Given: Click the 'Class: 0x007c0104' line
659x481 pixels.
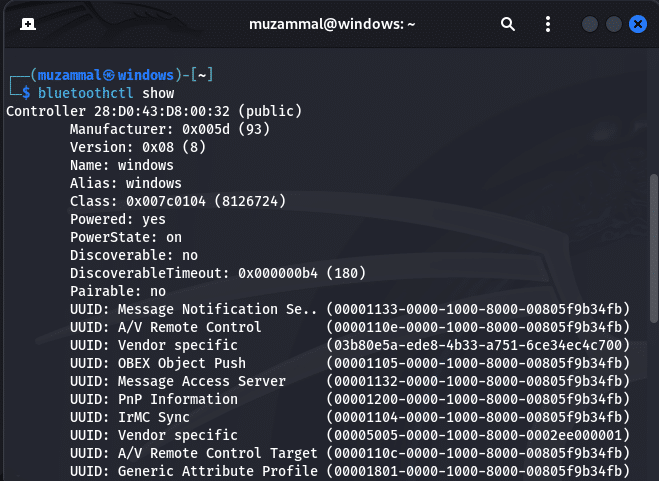Looking at the screenshot, I should pyautogui.click(x=177, y=201).
